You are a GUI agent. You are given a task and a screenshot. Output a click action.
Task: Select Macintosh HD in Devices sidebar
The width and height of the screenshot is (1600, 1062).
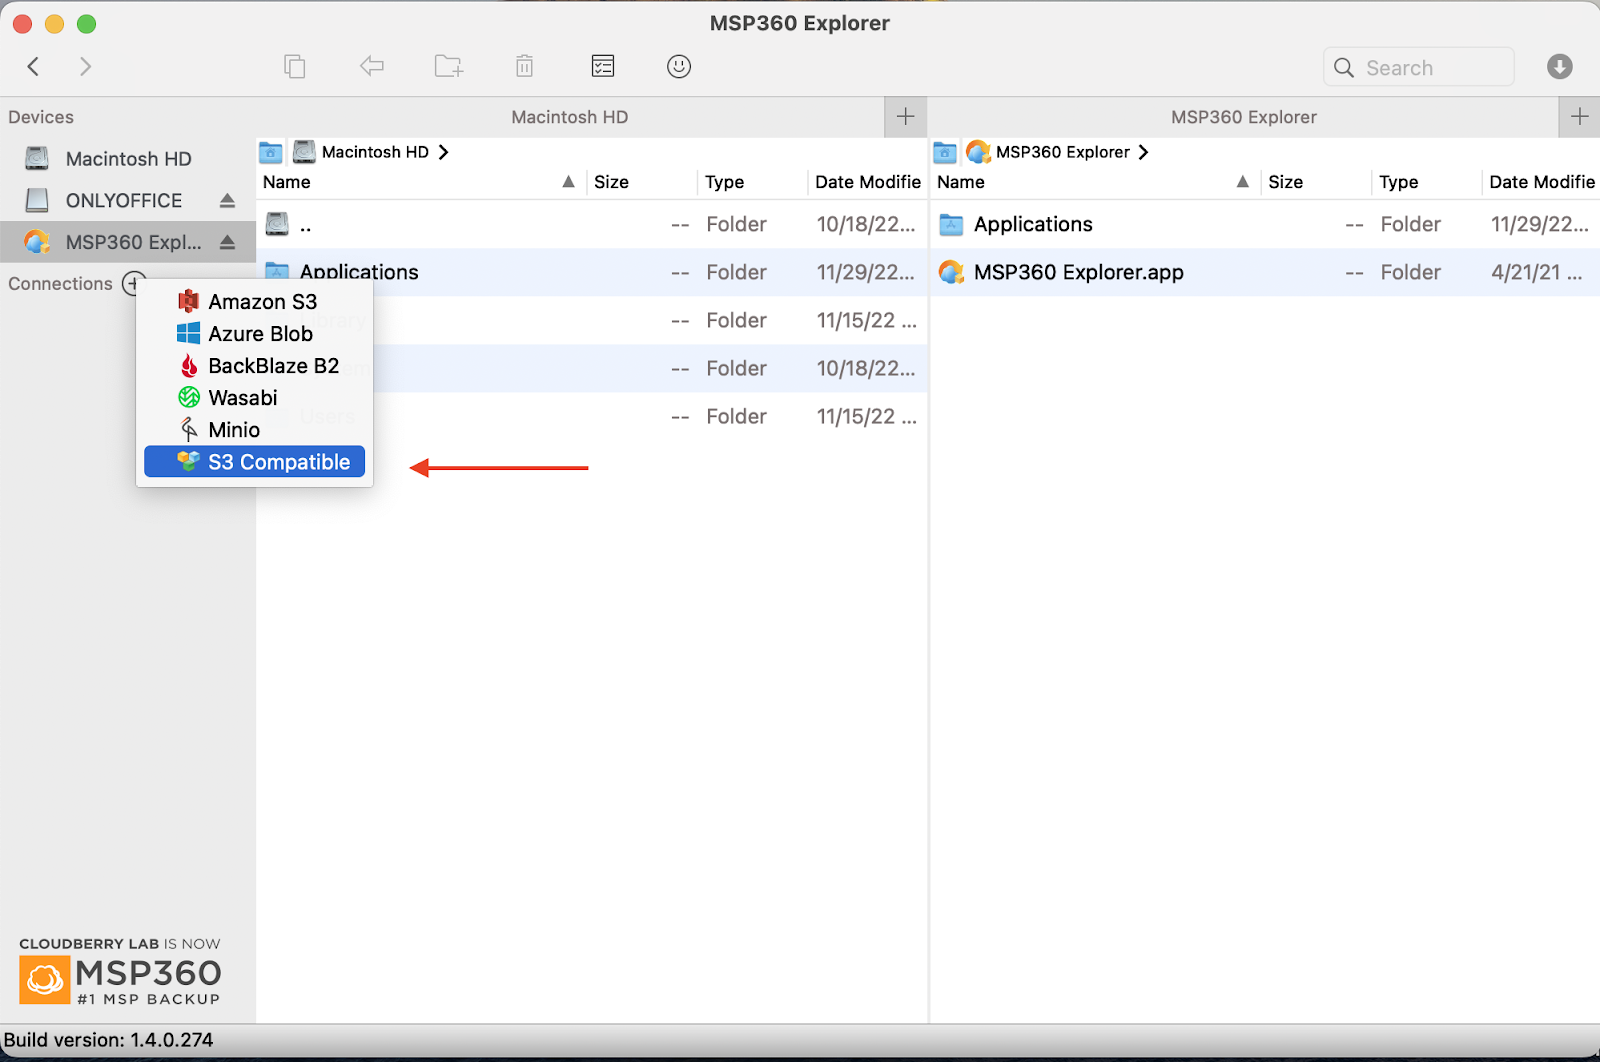128,159
